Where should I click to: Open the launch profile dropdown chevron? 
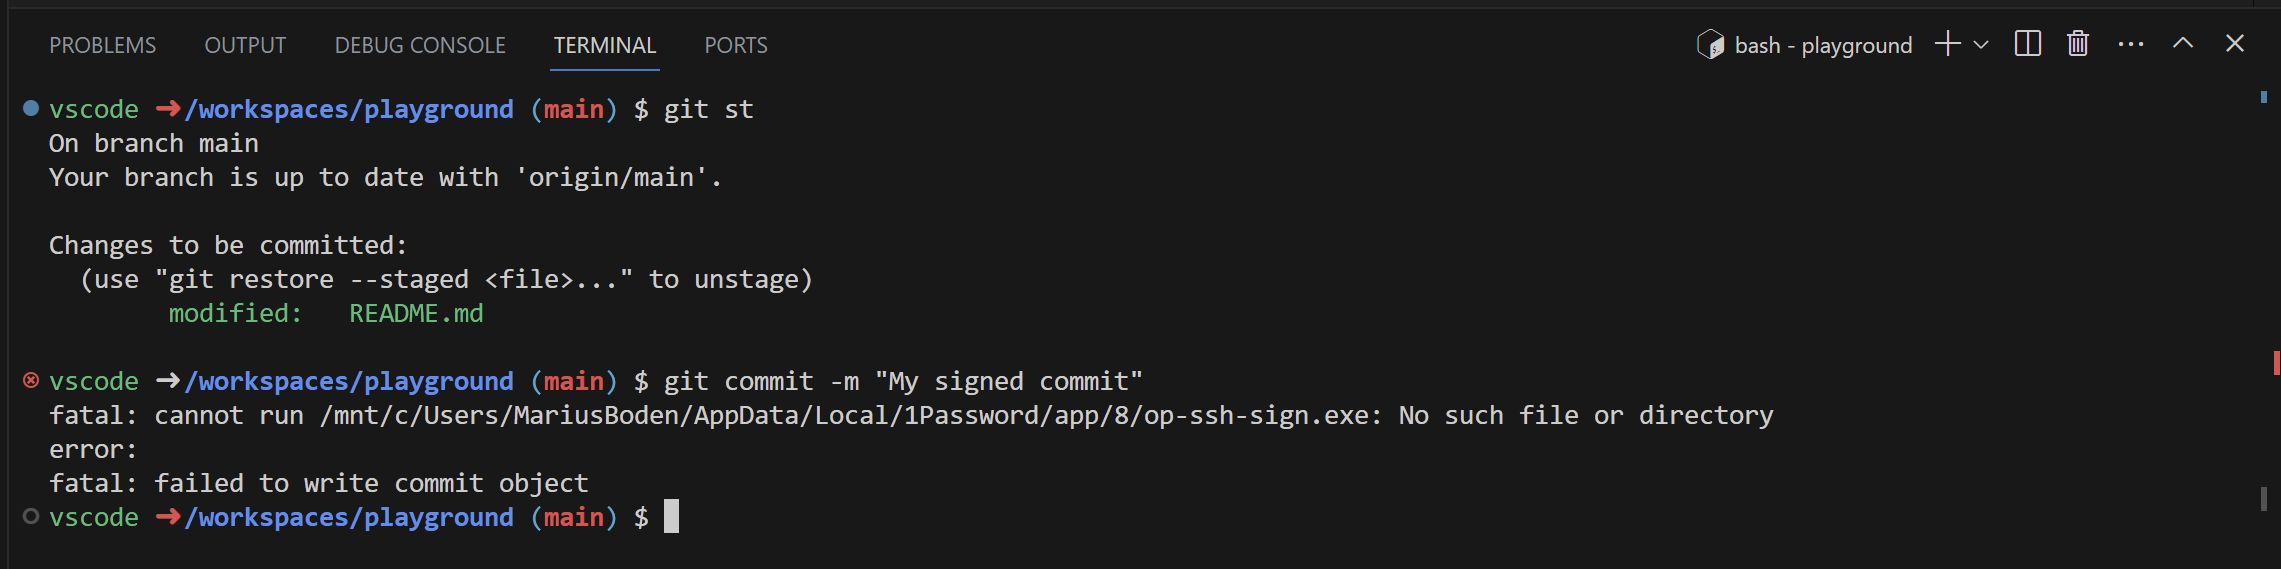click(1981, 45)
